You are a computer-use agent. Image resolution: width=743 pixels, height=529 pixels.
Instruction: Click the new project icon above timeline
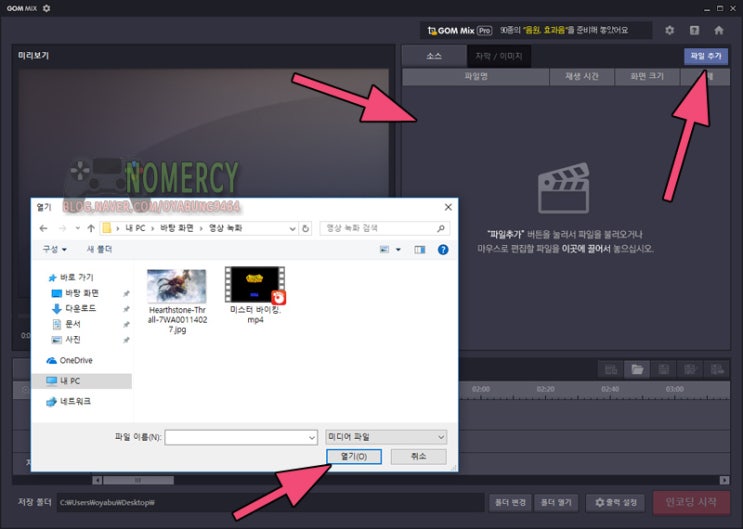(x=611, y=369)
